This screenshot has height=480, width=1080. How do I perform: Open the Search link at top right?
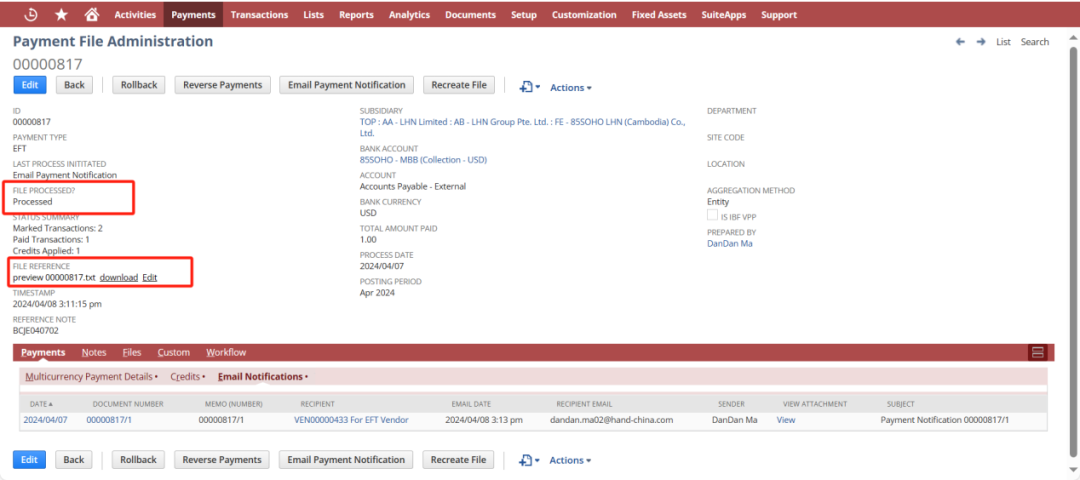(x=1035, y=42)
